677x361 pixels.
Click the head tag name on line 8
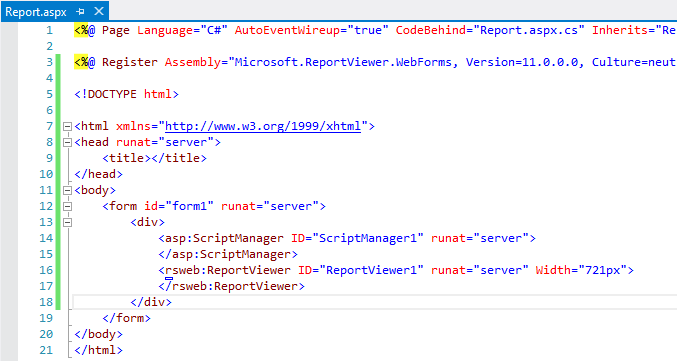point(95,142)
